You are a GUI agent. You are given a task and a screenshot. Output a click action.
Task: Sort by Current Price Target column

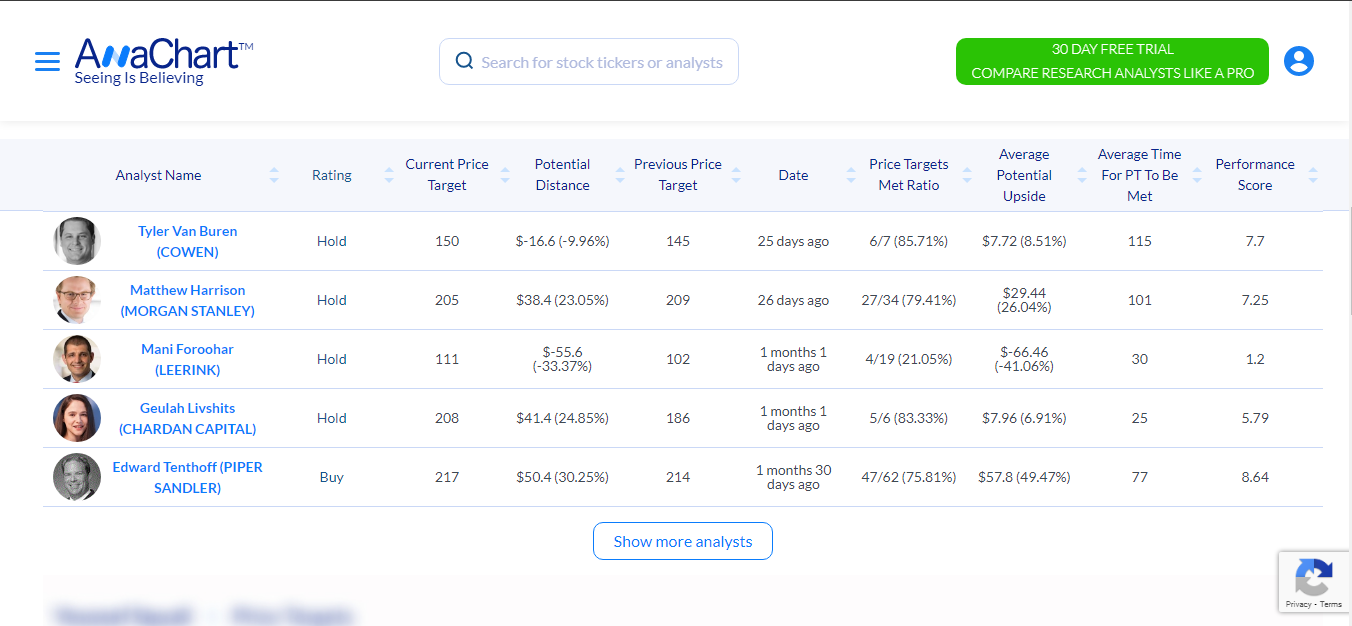click(504, 174)
